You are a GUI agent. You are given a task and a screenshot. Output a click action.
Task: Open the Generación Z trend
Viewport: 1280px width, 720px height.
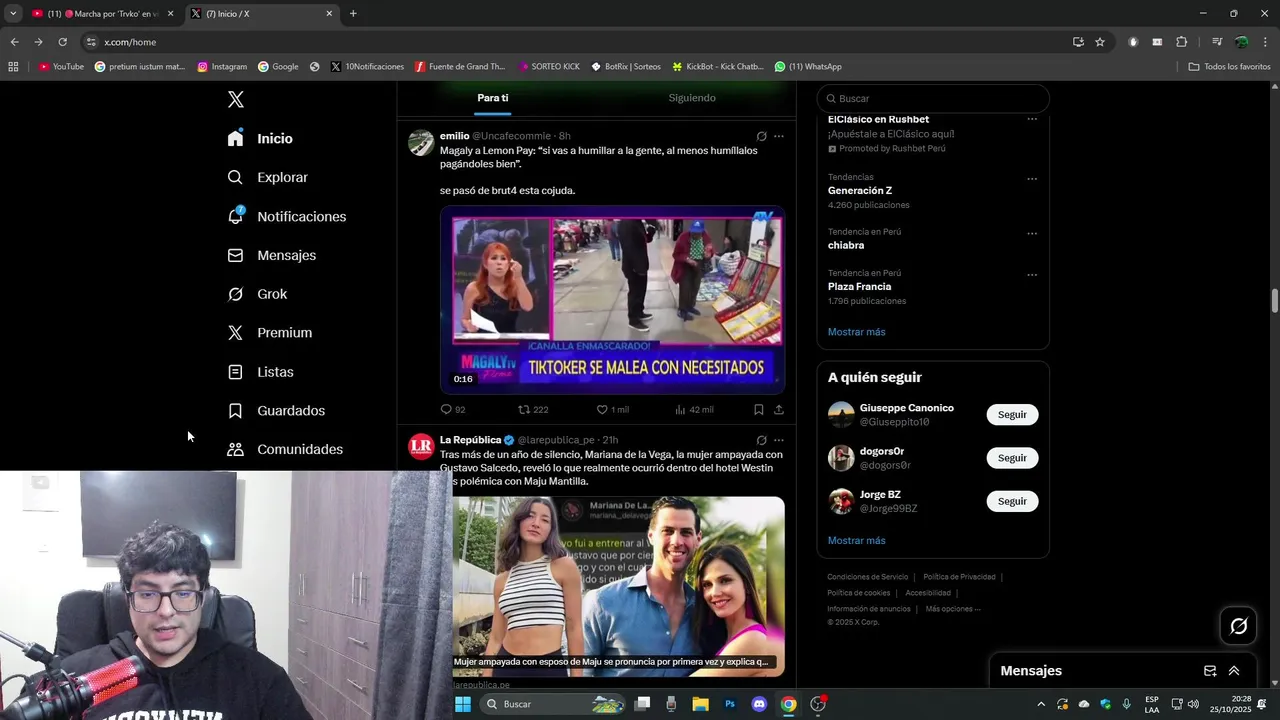[860, 190]
